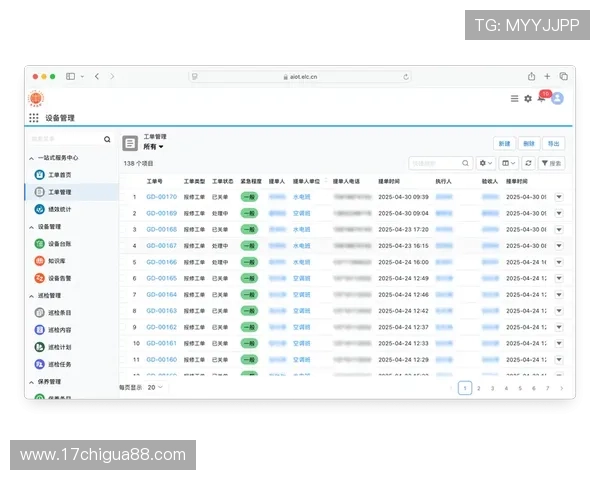600x480 pixels.
Task: Click the quick search magnifier icon
Action: coord(465,163)
